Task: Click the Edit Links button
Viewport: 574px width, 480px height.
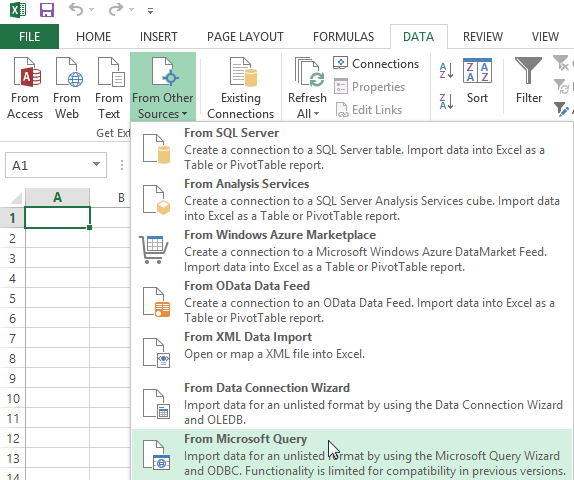Action: [368, 110]
